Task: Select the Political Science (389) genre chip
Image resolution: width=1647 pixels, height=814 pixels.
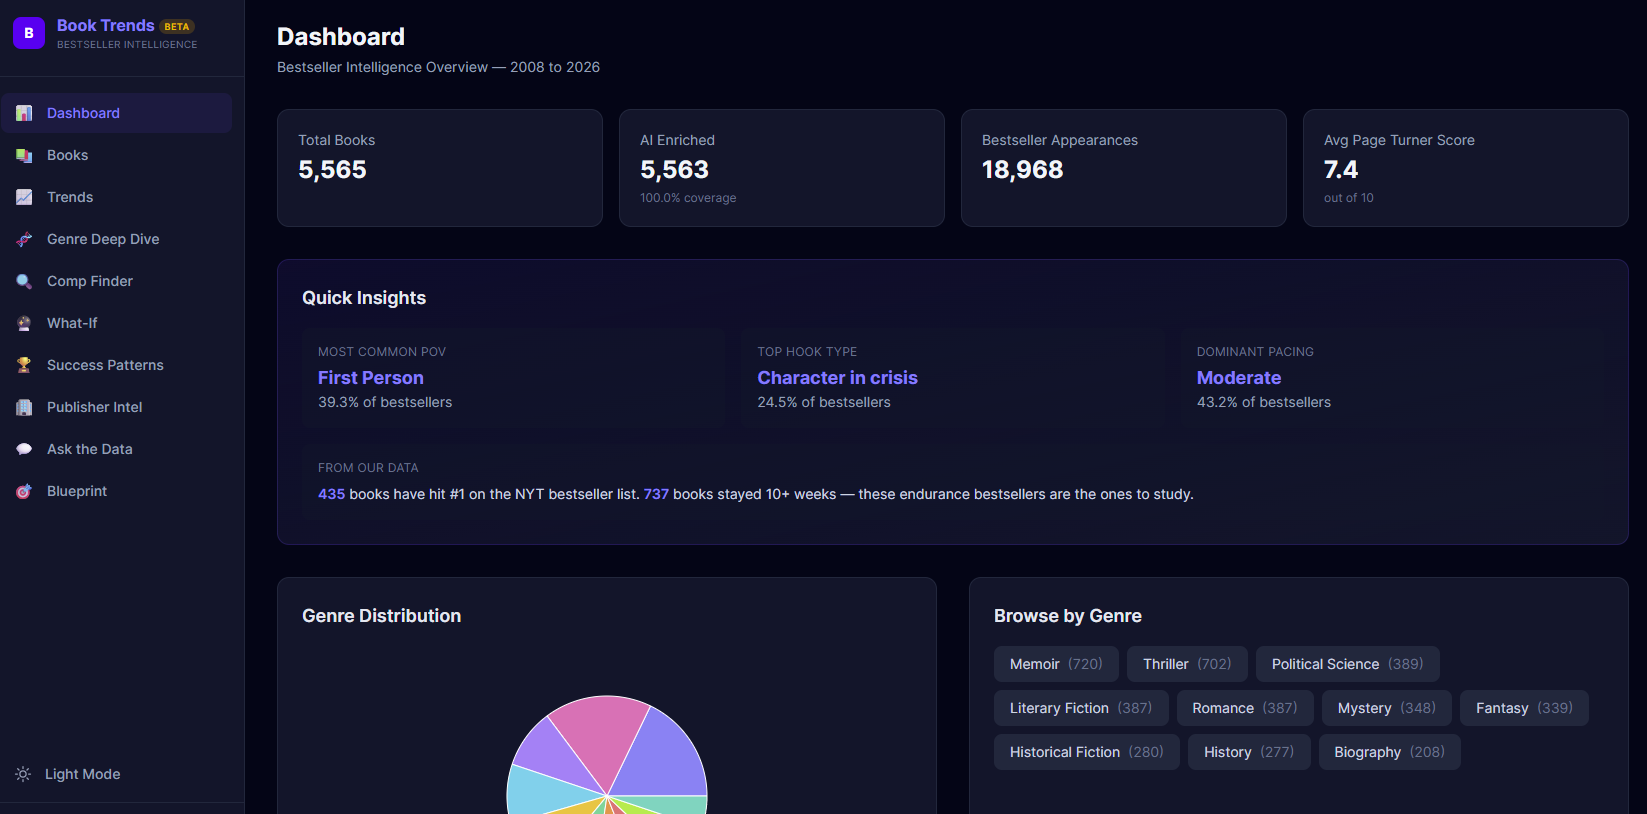Action: point(1347,664)
